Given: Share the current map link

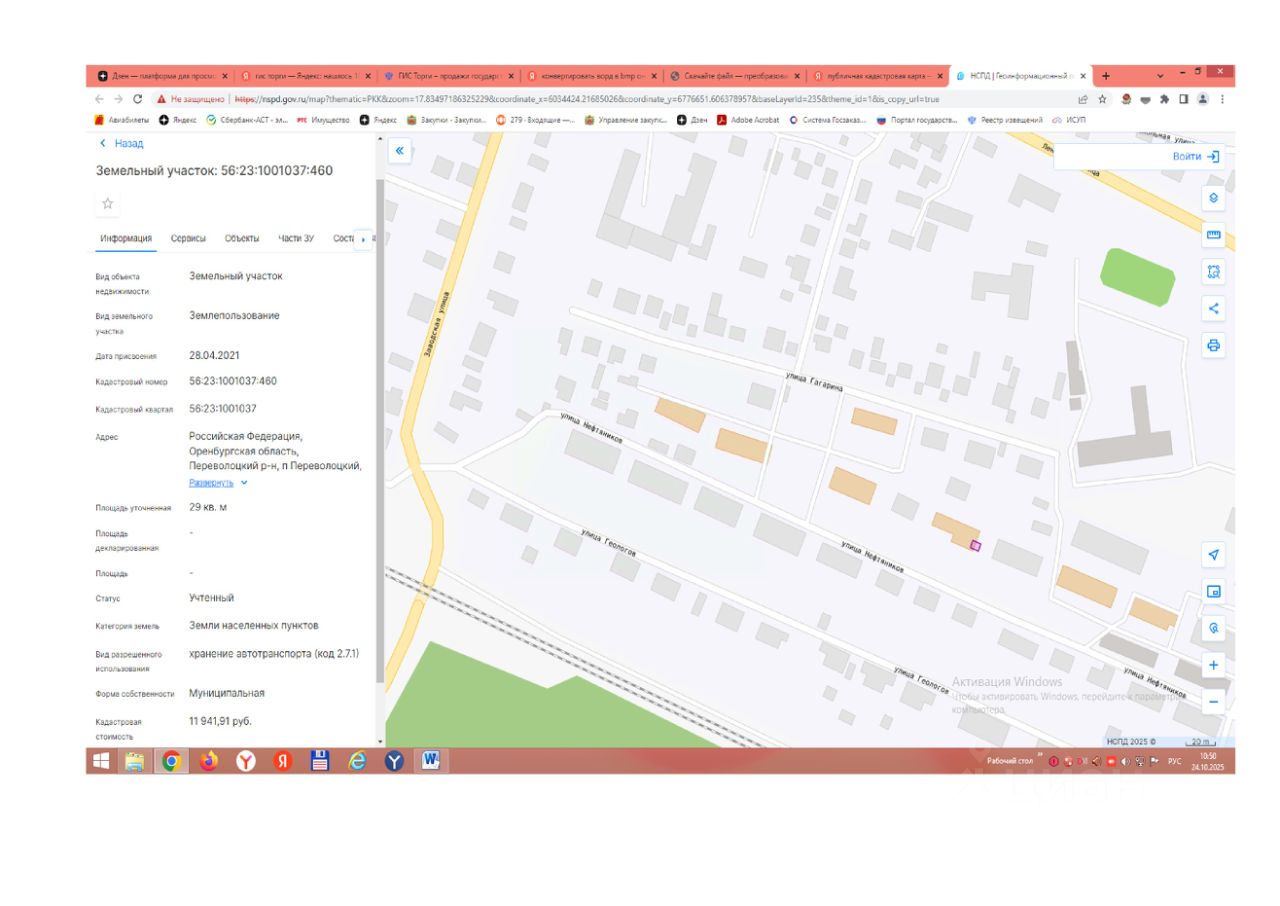Looking at the screenshot, I should [x=1214, y=309].
